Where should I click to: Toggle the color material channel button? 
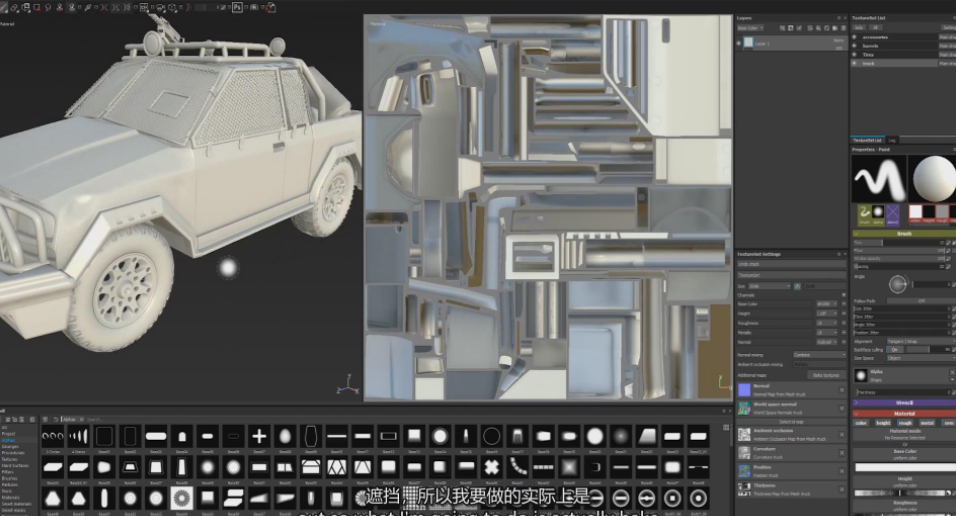(861, 423)
